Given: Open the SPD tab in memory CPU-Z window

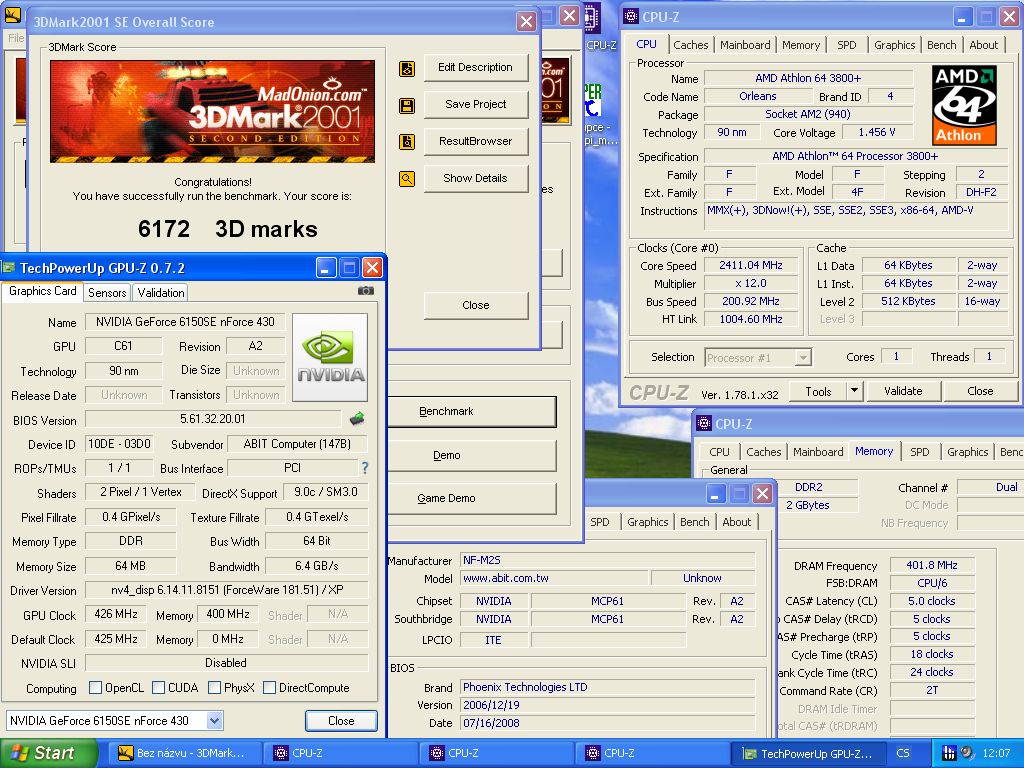Looking at the screenshot, I should click(x=920, y=452).
